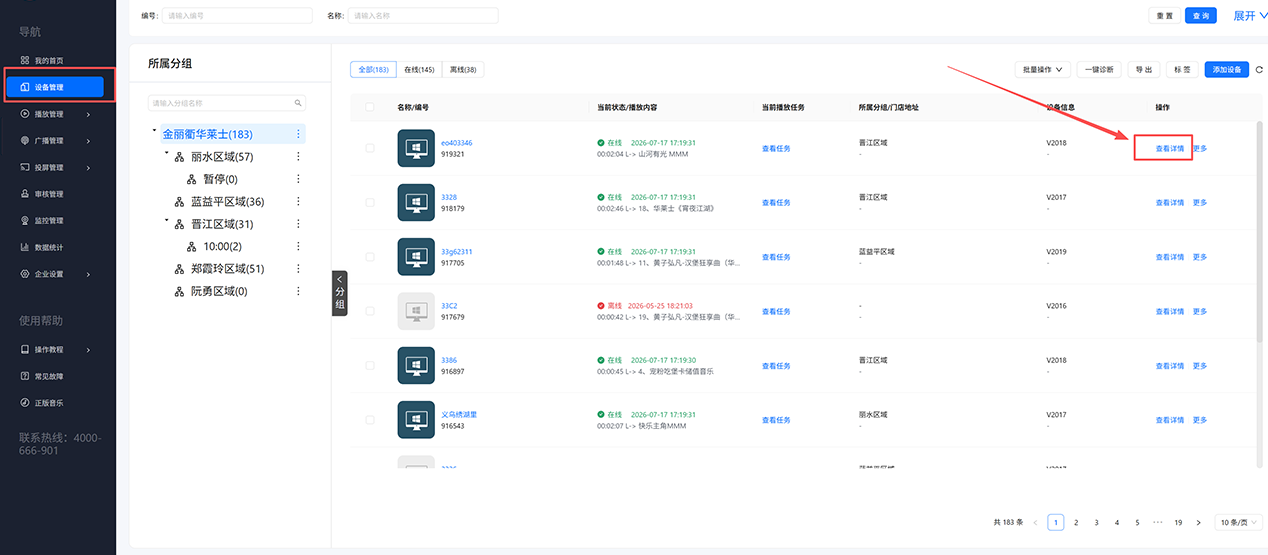
Task: Go to next page with arrow
Action: pyautogui.click(x=1199, y=522)
